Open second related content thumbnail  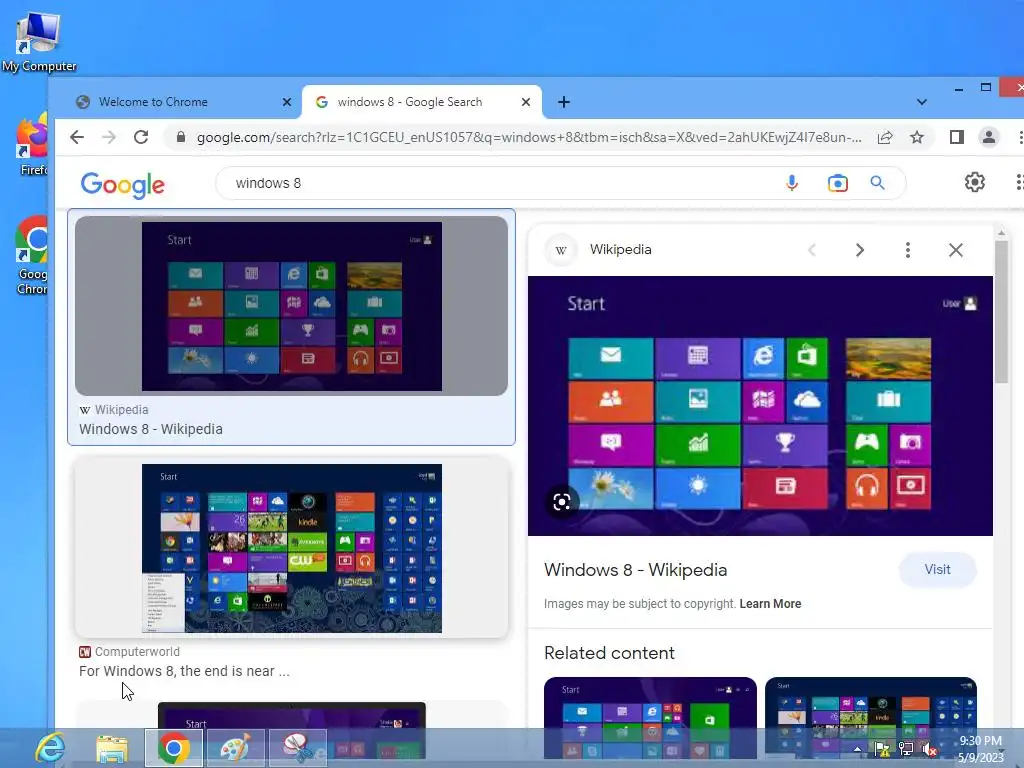click(871, 718)
